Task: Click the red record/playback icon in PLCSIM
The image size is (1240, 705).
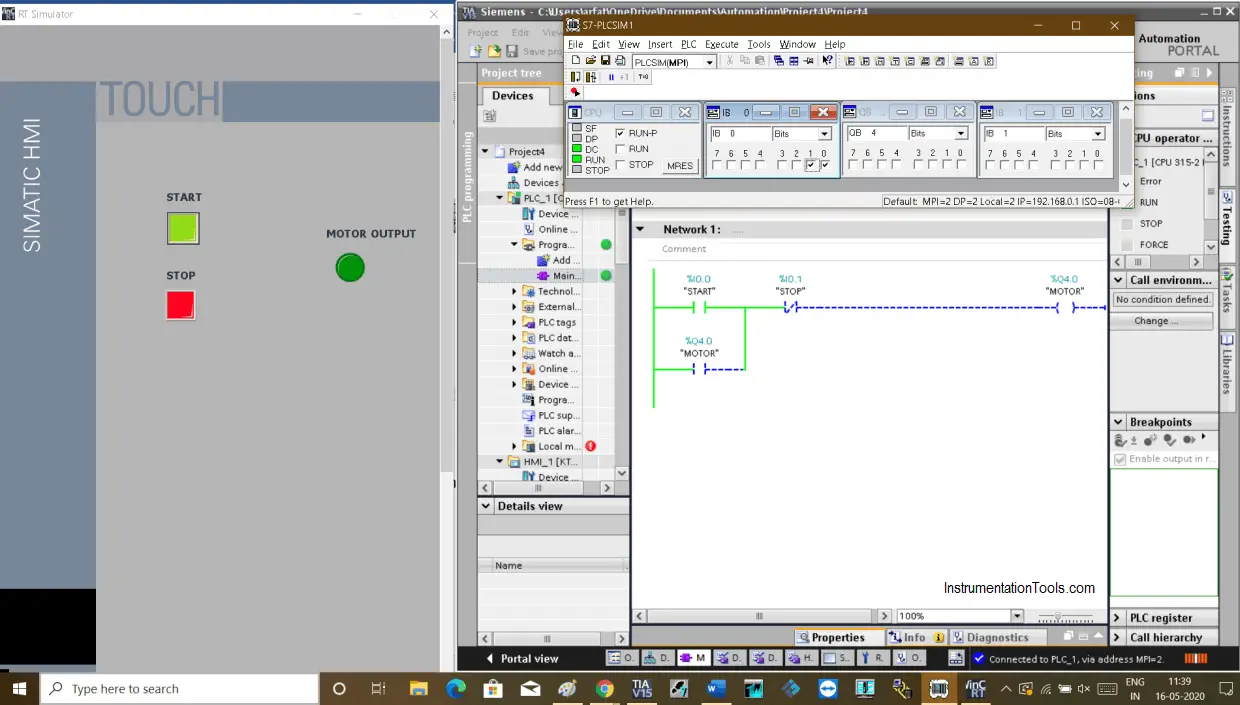Action: click(x=575, y=92)
